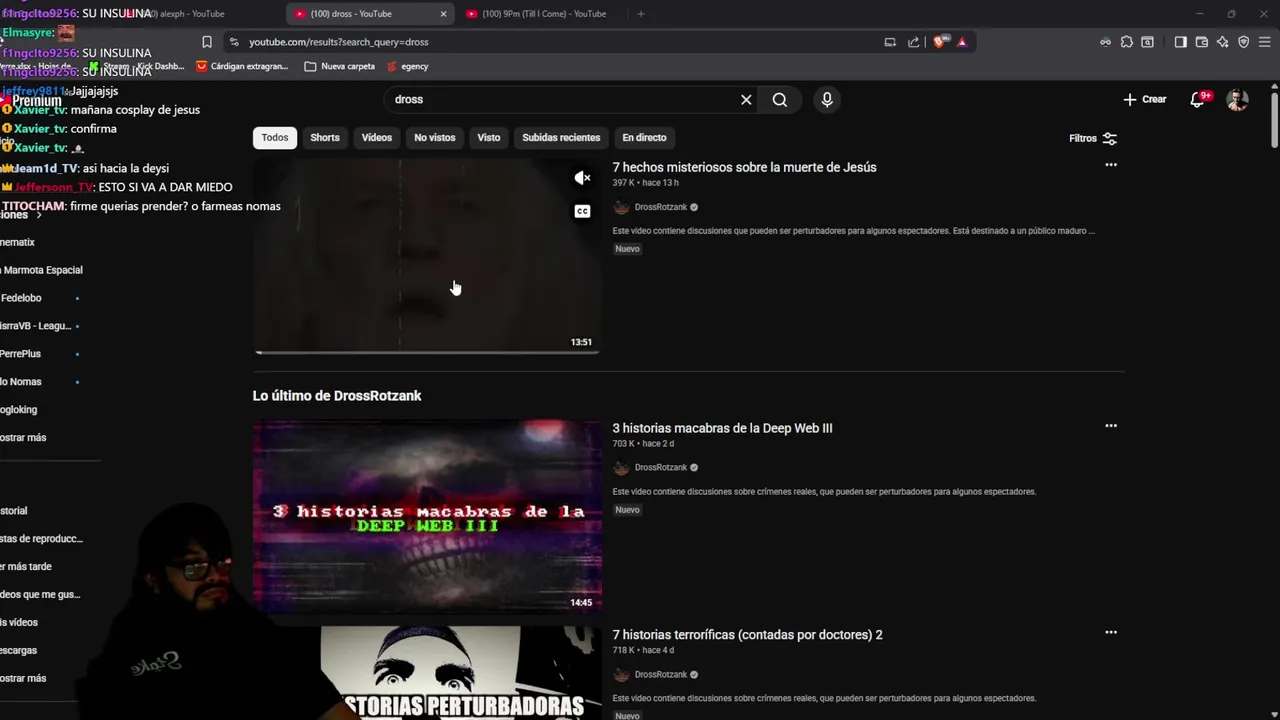
Task: Select the Visto filter chip
Action: point(489,138)
